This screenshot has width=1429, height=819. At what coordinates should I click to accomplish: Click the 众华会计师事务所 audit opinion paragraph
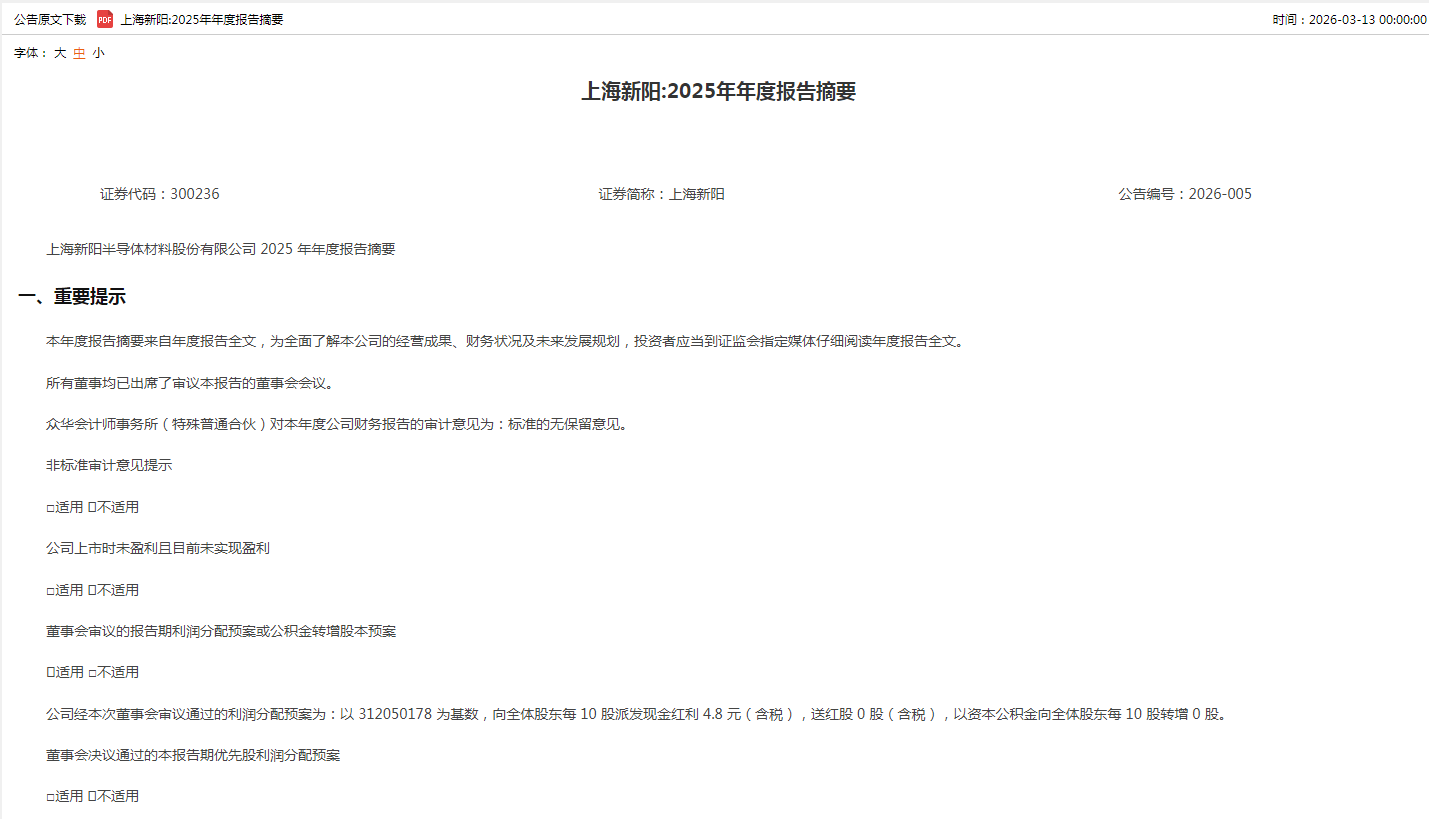coord(336,424)
